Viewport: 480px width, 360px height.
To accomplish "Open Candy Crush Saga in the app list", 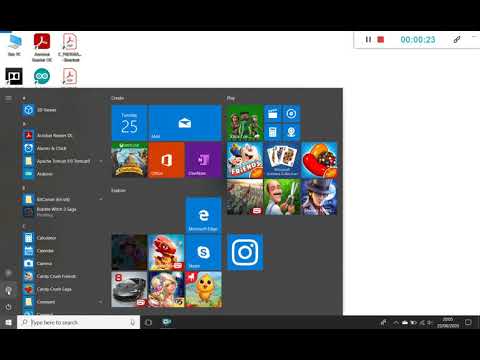I will tap(62, 289).
